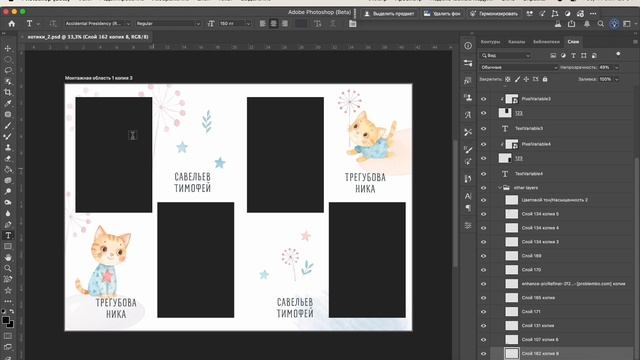
Task: Select the котики_2.psd document tab
Action: coord(88,37)
